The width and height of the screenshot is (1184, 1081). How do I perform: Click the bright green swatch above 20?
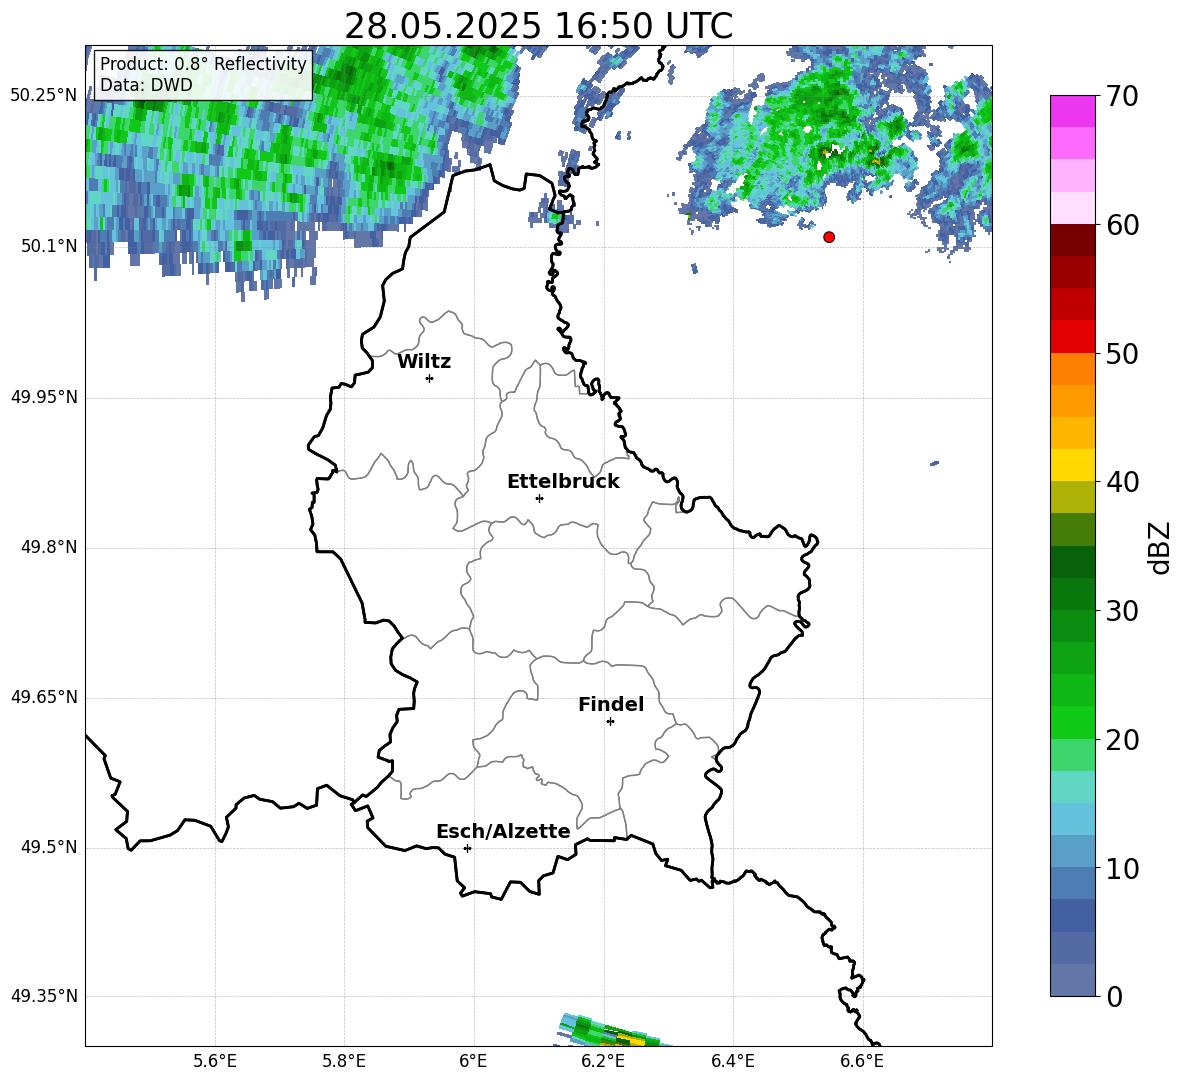click(1073, 722)
